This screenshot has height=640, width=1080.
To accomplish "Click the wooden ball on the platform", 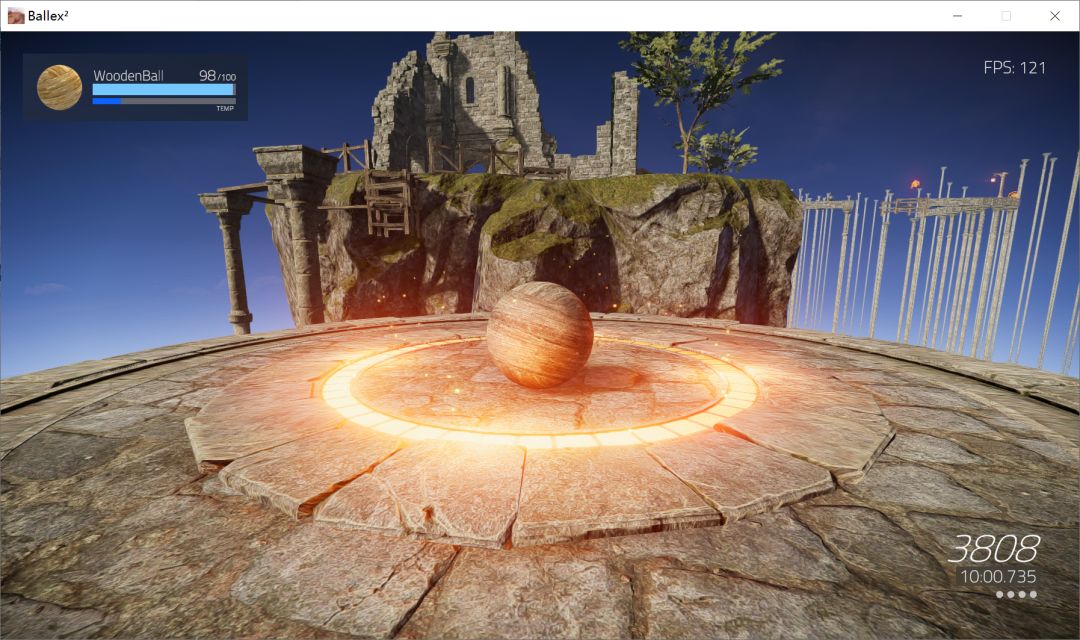I will click(539, 335).
